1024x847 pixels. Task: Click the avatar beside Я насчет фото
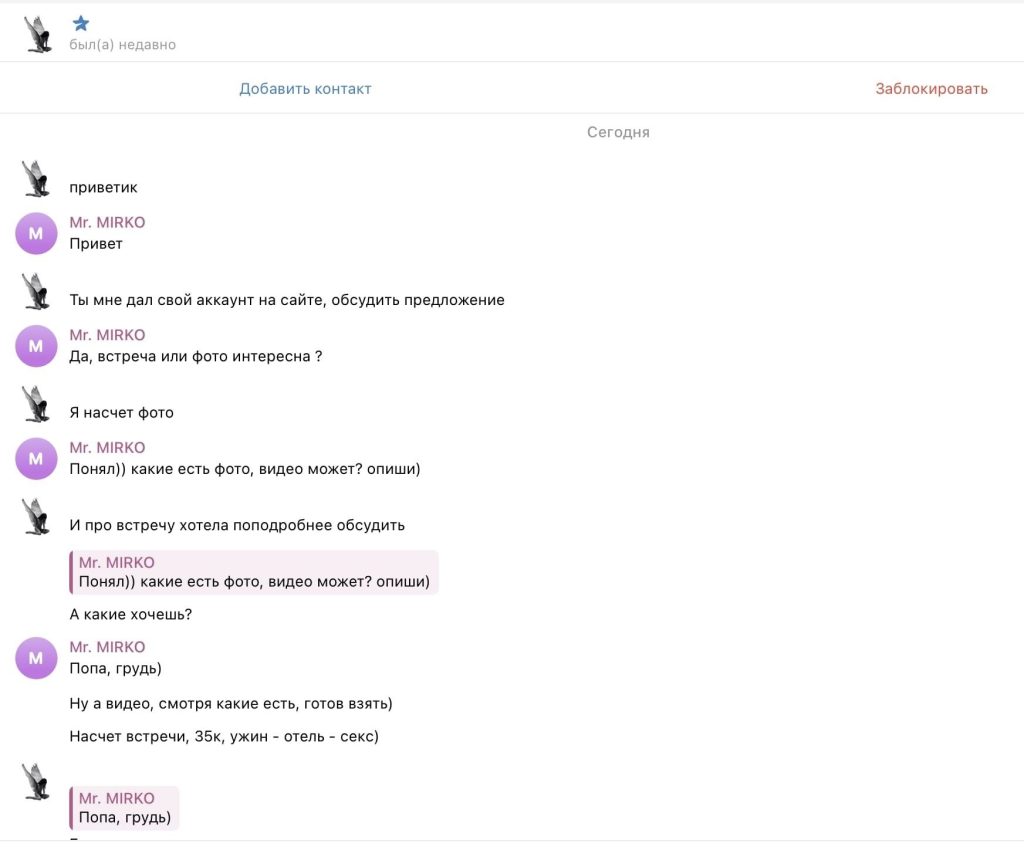37,403
